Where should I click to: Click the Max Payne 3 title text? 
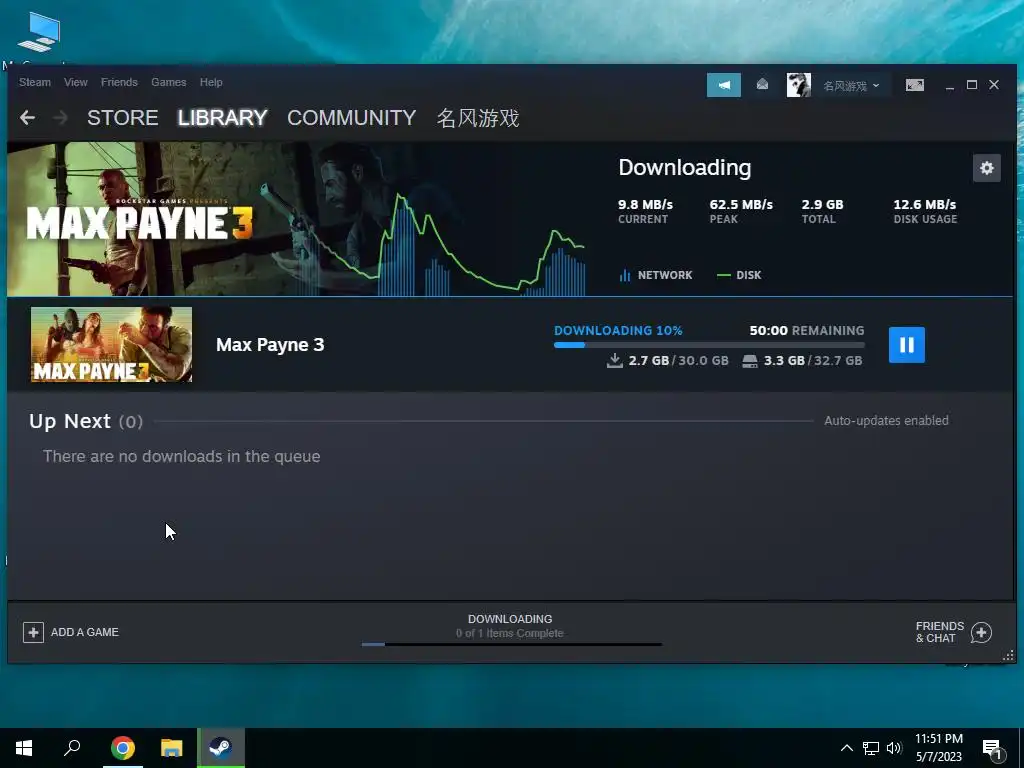click(x=270, y=345)
